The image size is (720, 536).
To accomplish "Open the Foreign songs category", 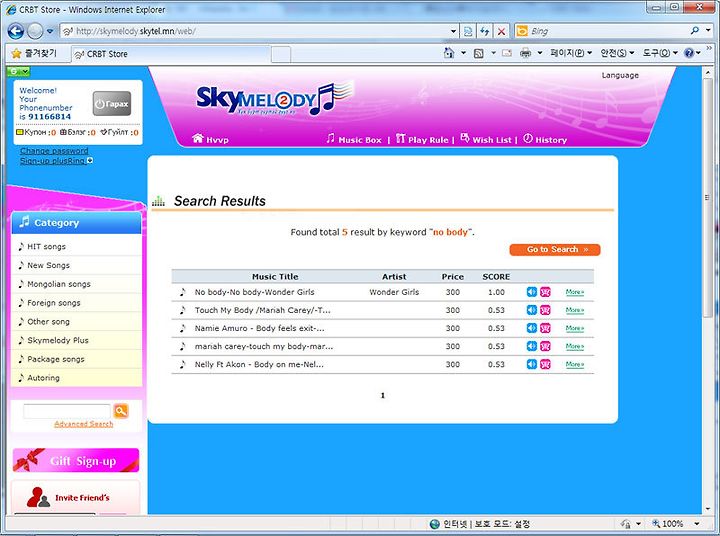I will (x=77, y=303).
